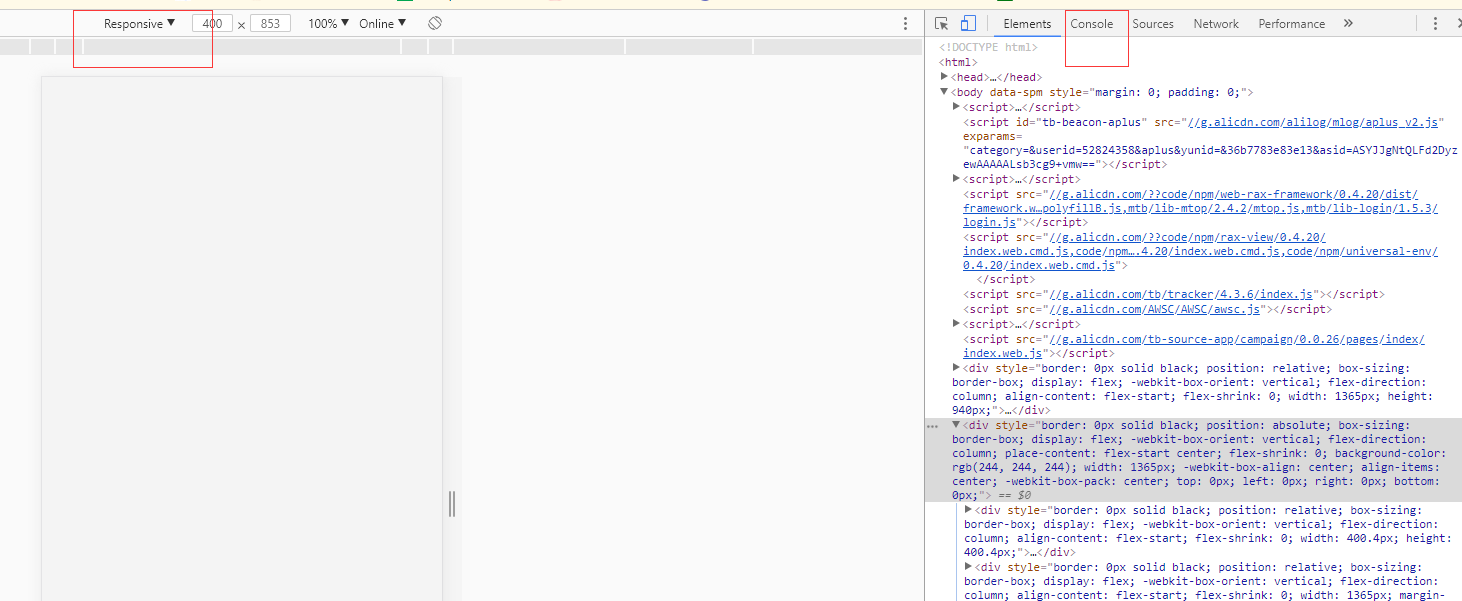Screen dimensions: 1462x601
Task: Expand the first script node under body
Action: tap(956, 106)
